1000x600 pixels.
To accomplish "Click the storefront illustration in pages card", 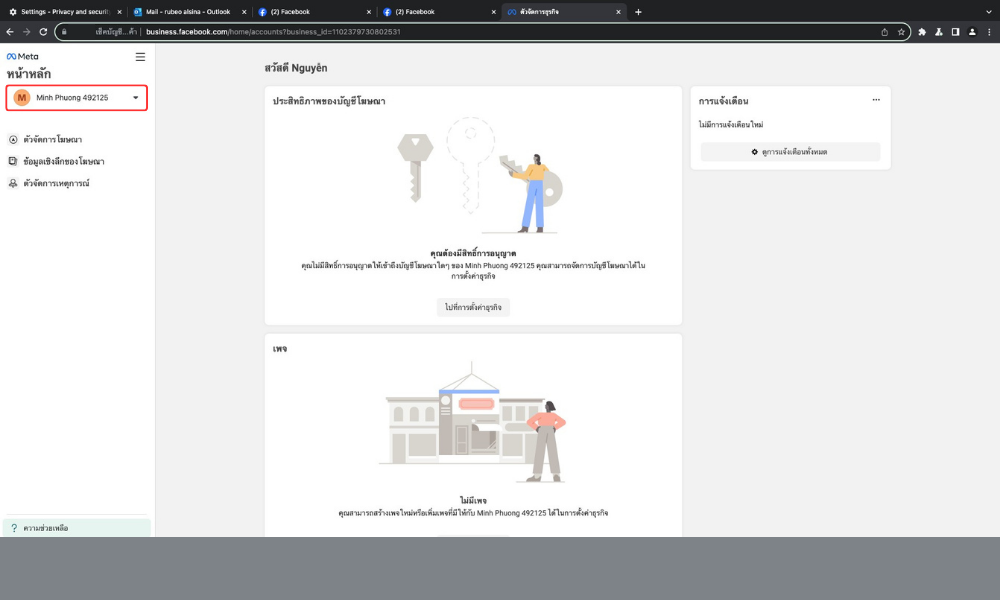I will (473, 421).
